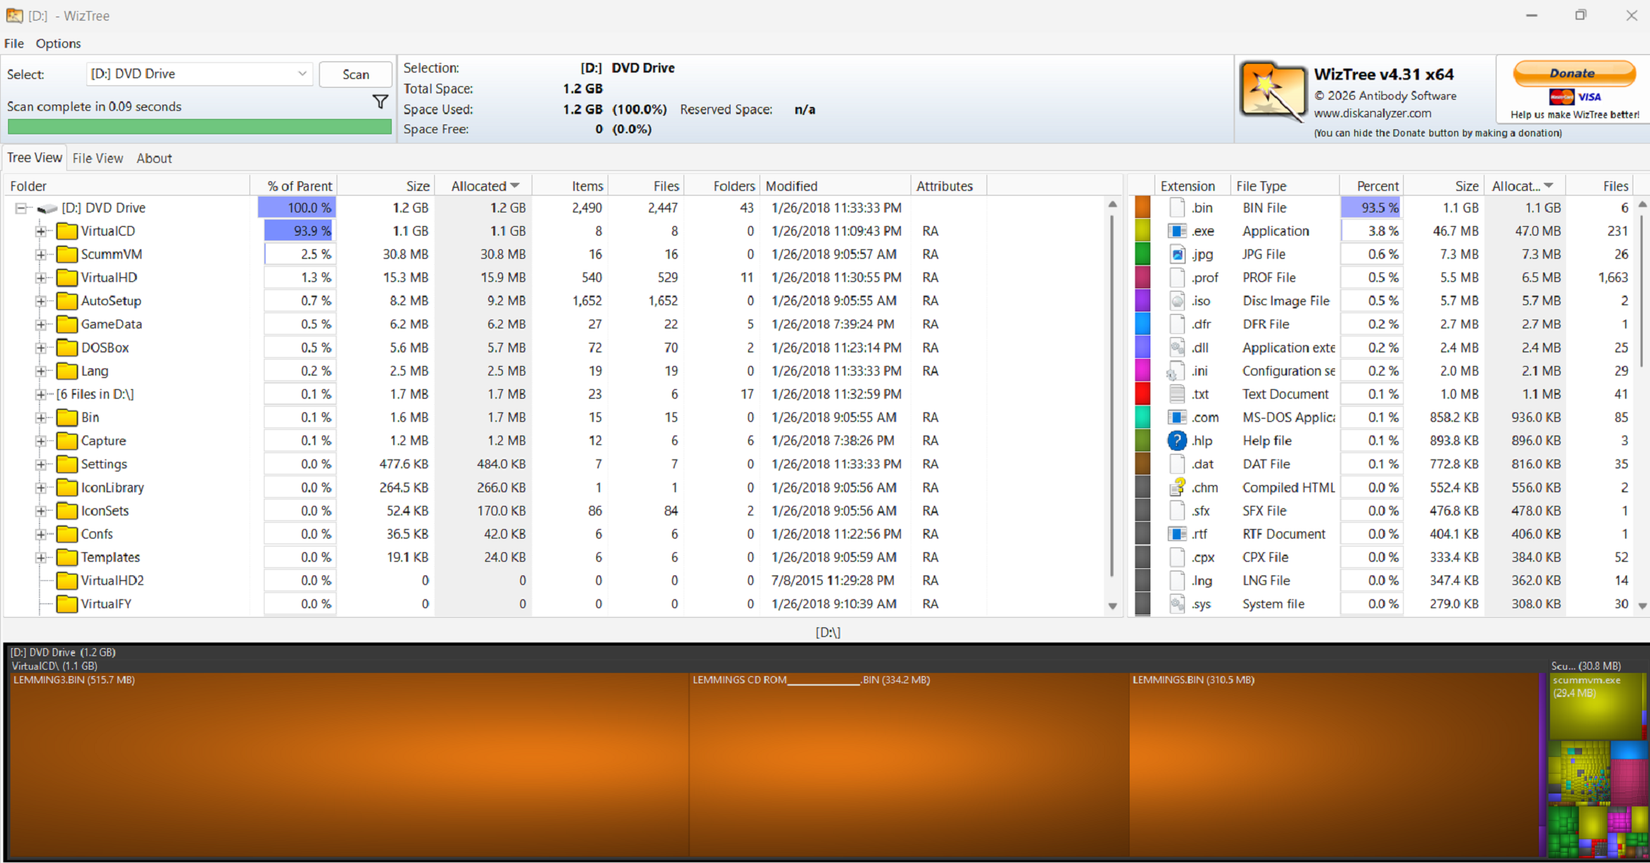Expand the AutoSetup folder node
The height and width of the screenshot is (863, 1650).
click(41, 301)
